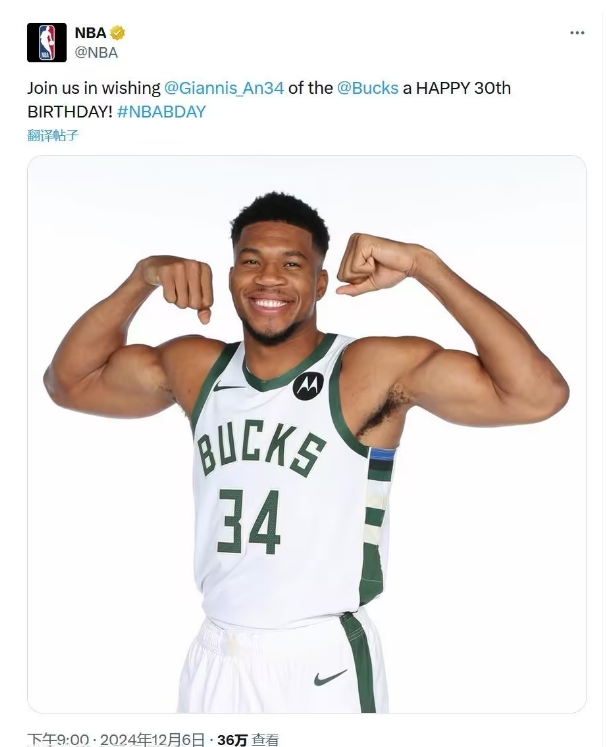The width and height of the screenshot is (607, 747).
Task: Click the BUCKS lettering on the jersey
Action: coord(261,449)
